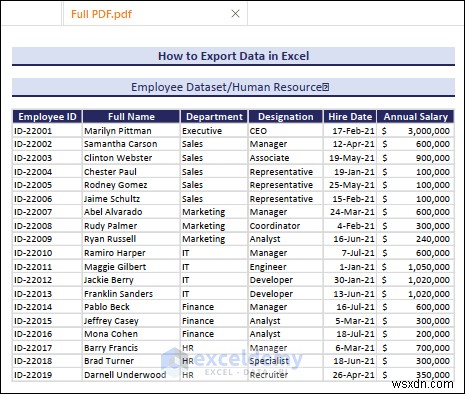Select the name Clinton Webster
The height and width of the screenshot is (394, 465).
click(118, 158)
